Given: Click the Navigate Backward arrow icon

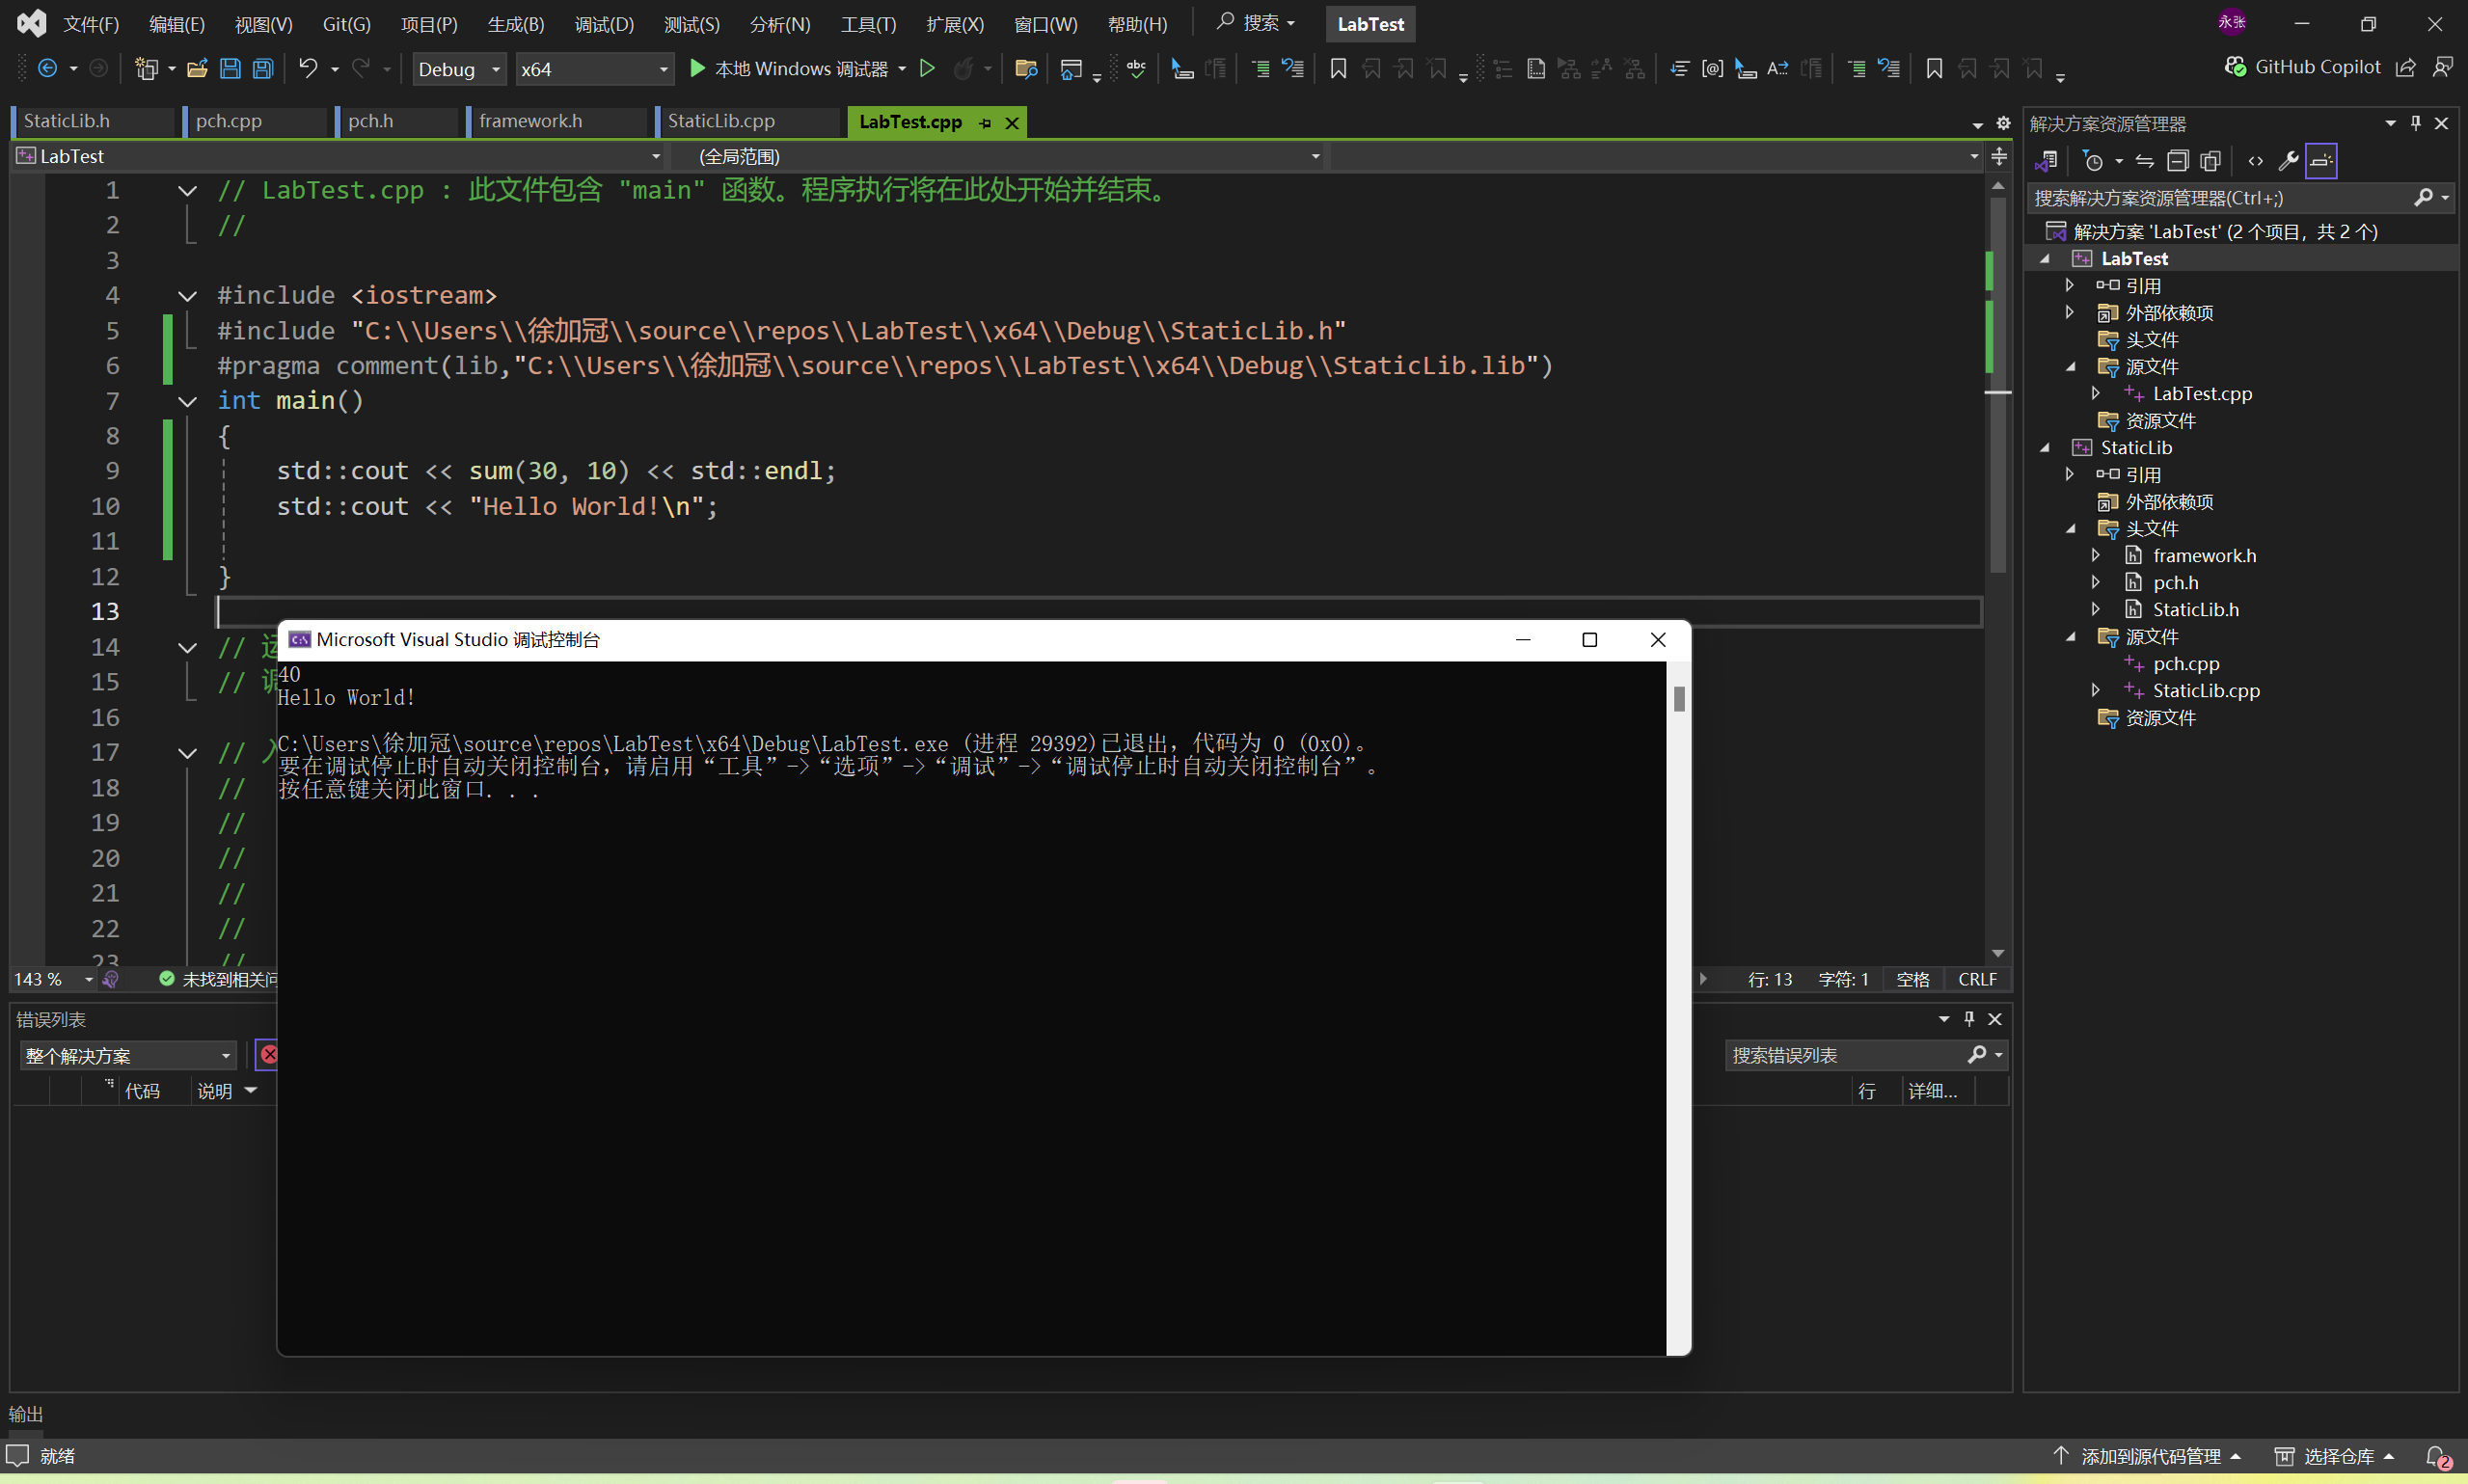Looking at the screenshot, I should coord(47,68).
